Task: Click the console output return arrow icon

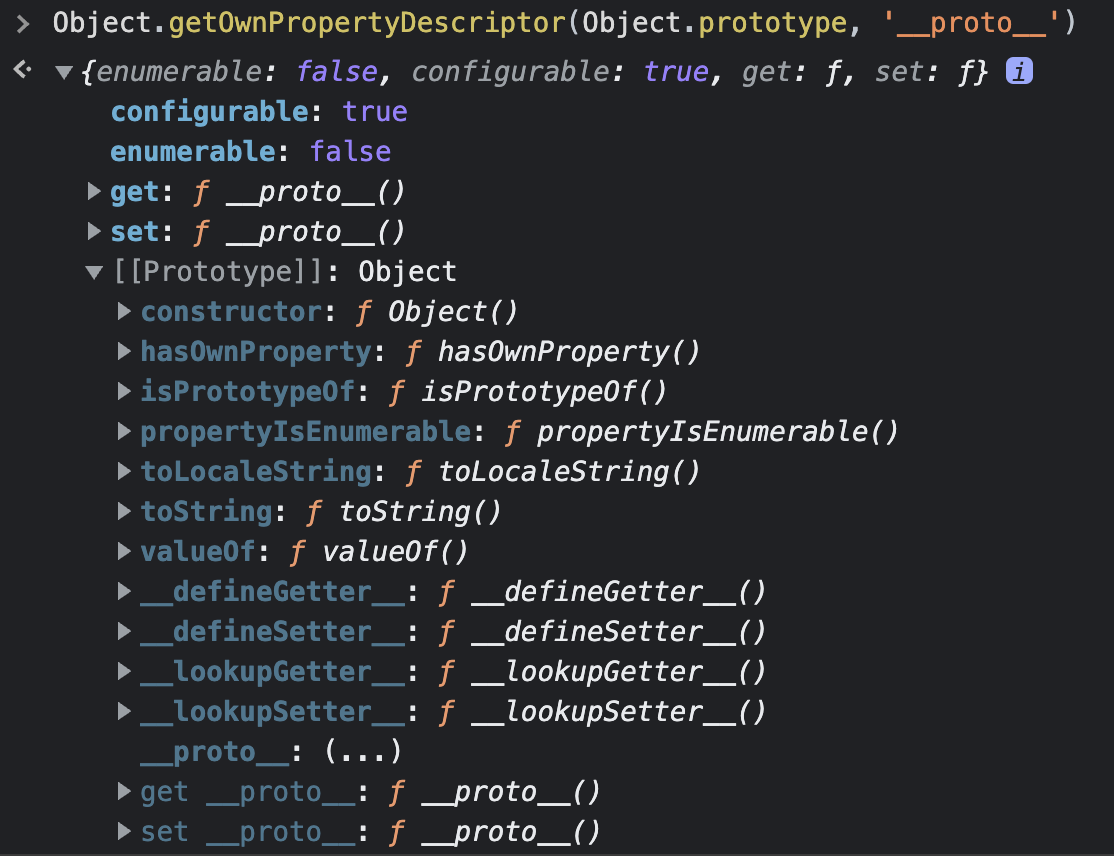Action: (22, 70)
